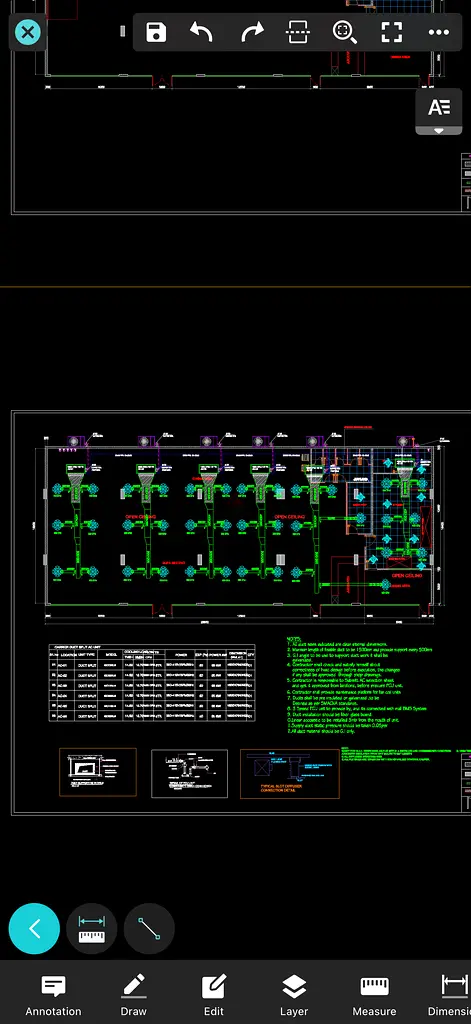Tap the middle white-framed detail drawing
The width and height of the screenshot is (471, 1024).
189,774
